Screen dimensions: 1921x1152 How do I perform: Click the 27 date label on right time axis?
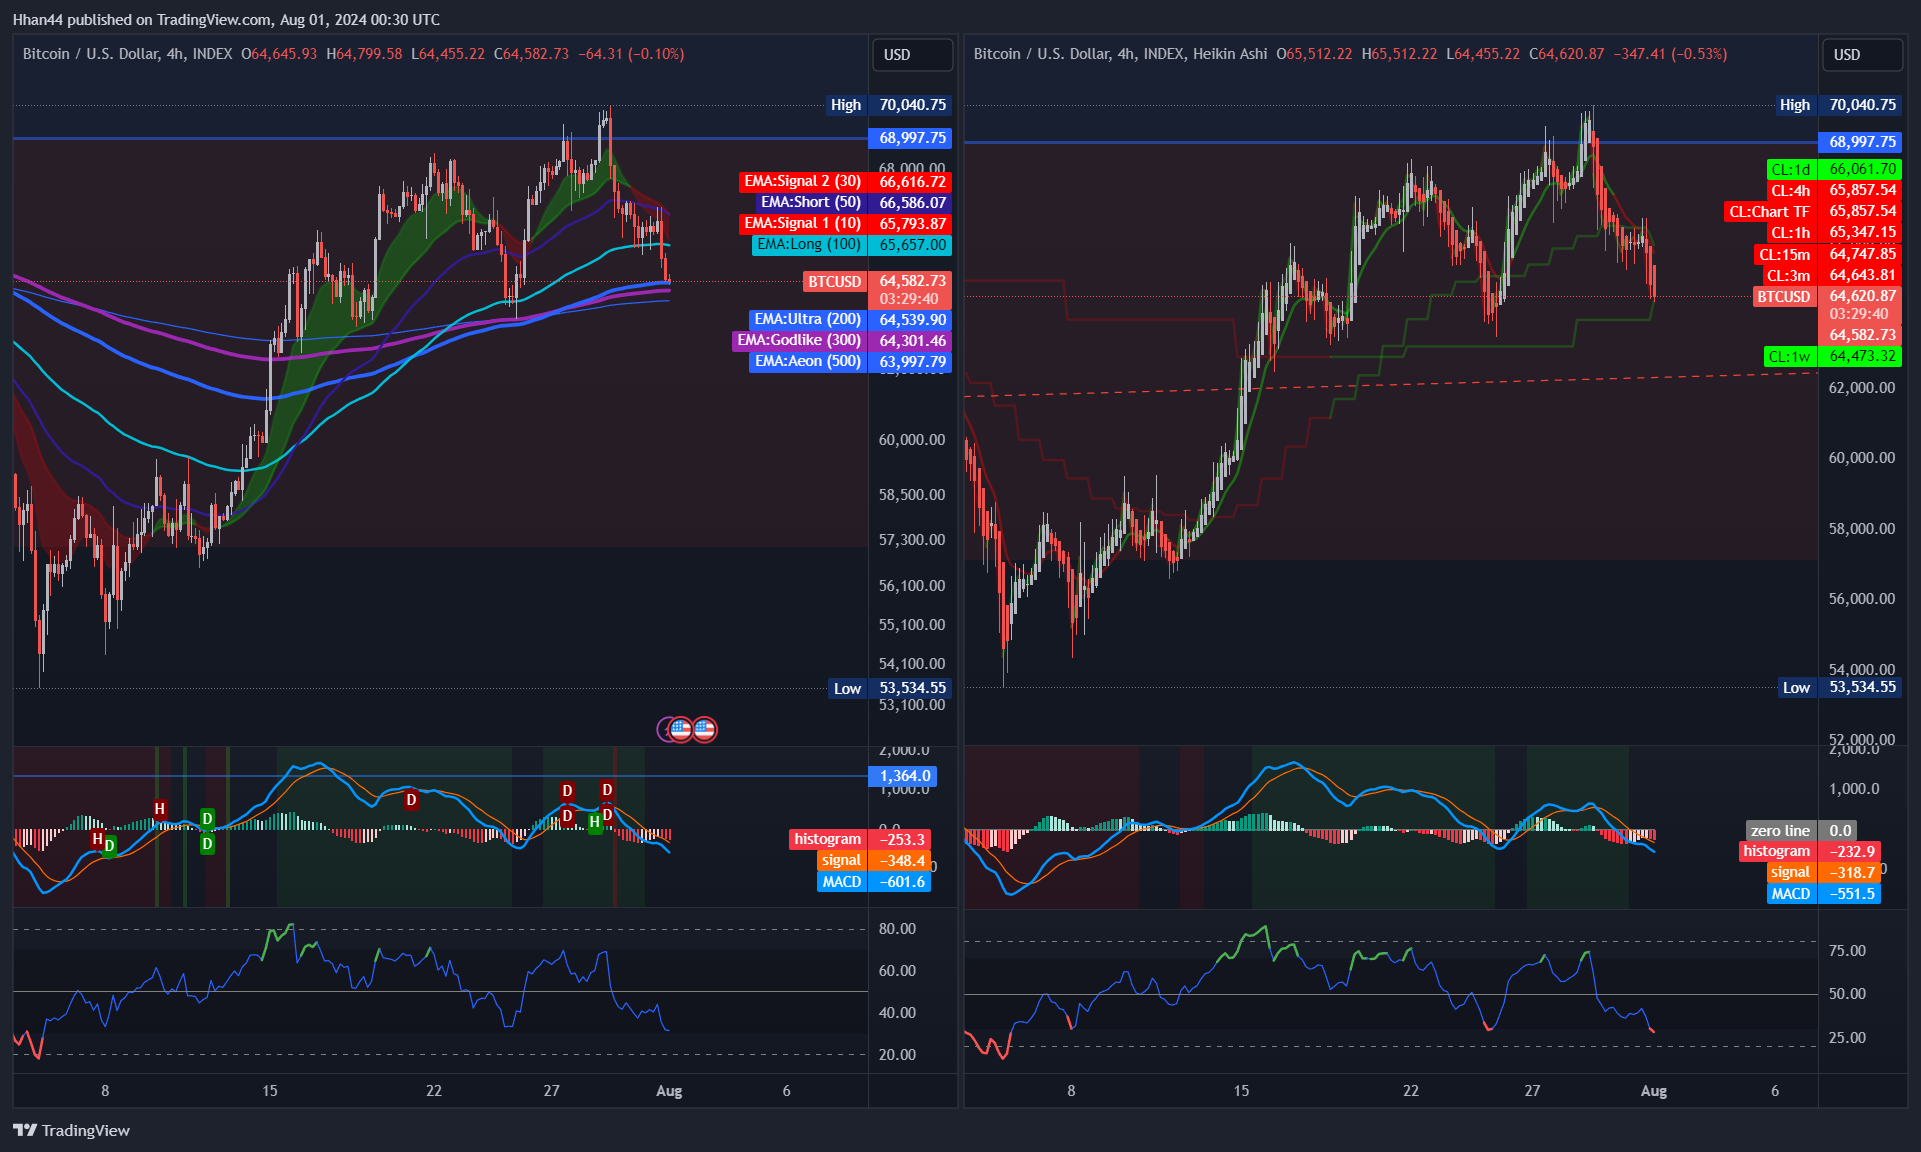1532,1091
